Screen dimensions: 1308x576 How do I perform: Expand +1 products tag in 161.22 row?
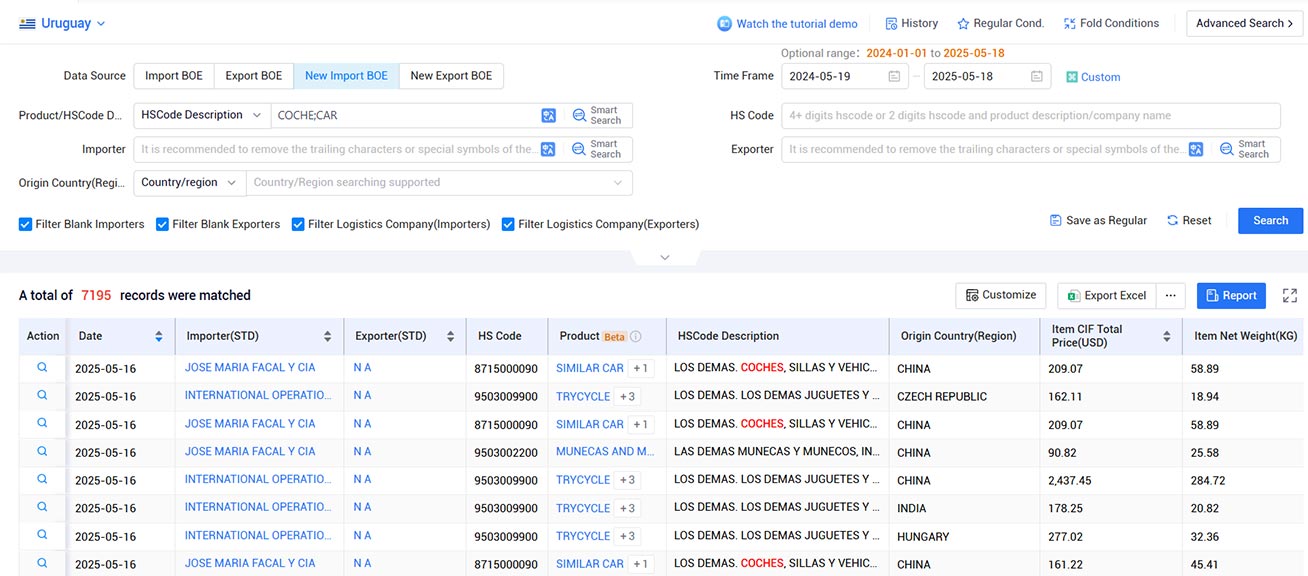[640, 564]
